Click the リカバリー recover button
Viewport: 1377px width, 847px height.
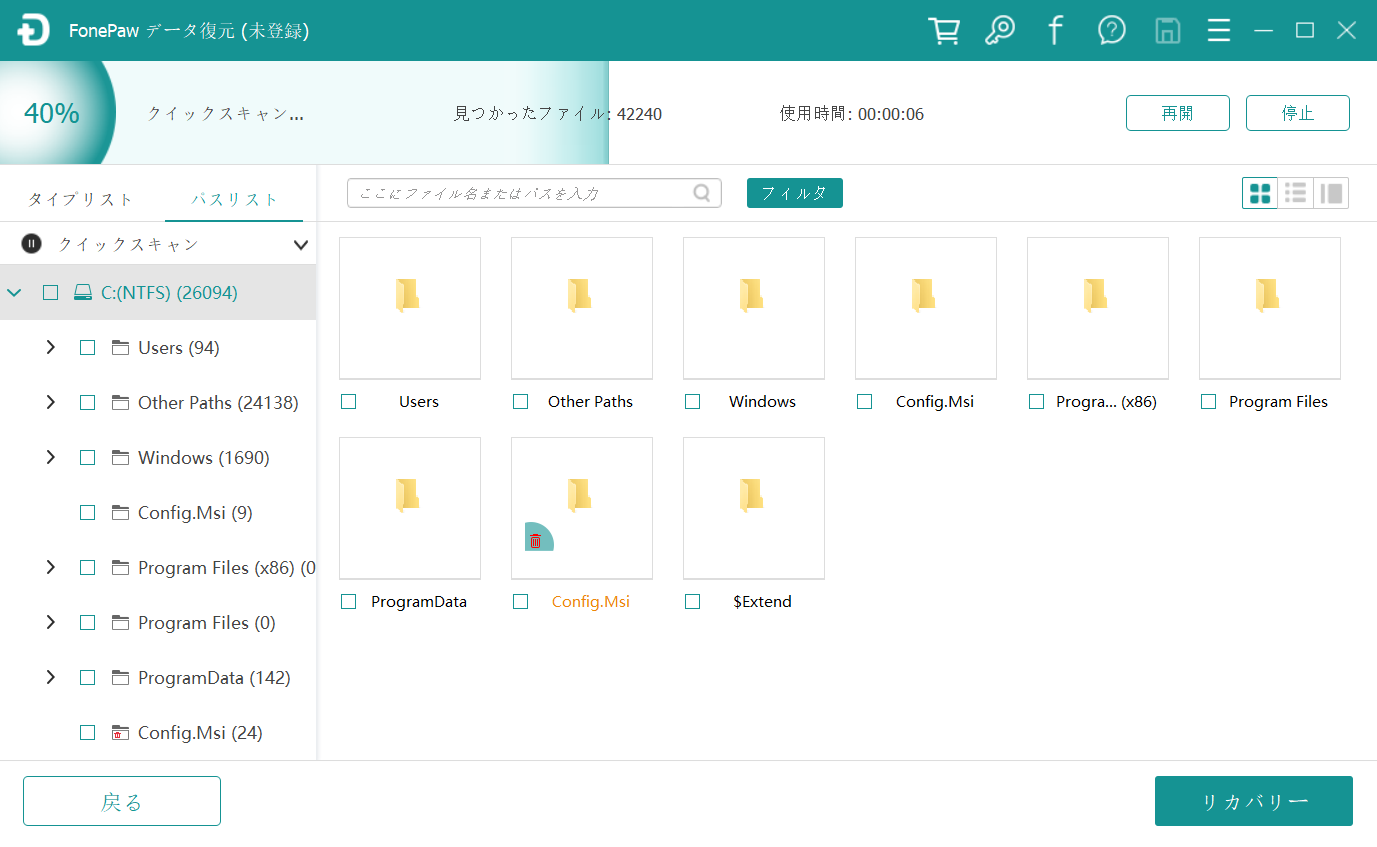pyautogui.click(x=1254, y=801)
